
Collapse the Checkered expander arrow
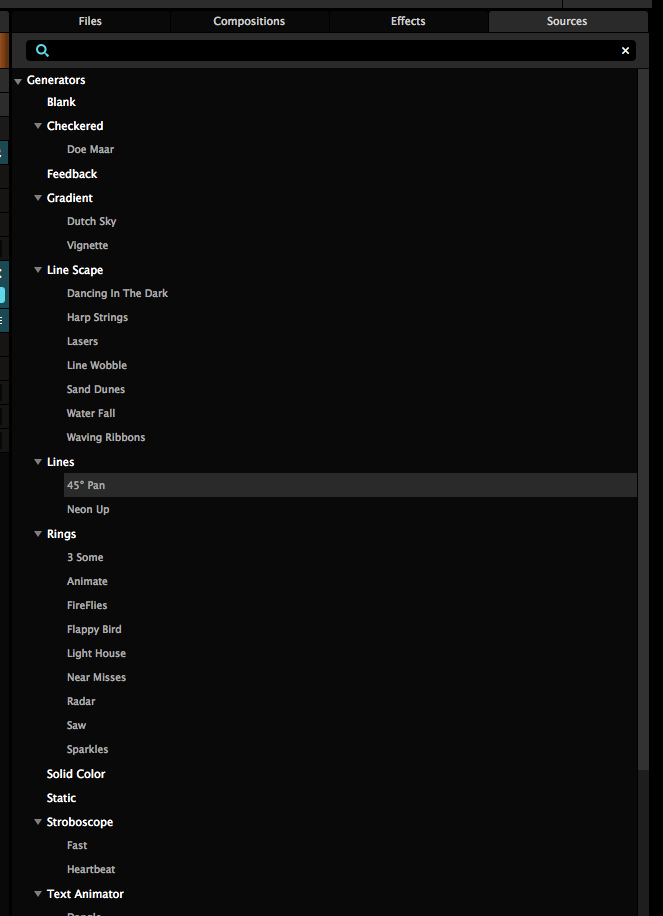pos(38,126)
